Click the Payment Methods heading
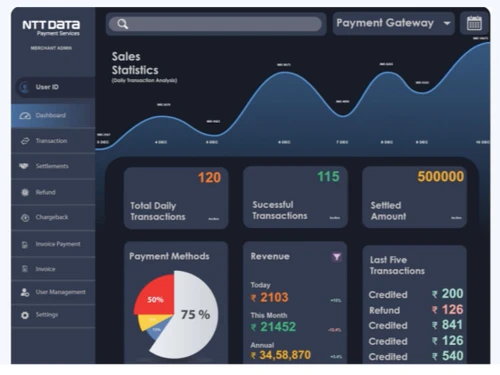The height and width of the screenshot is (375, 500). click(169, 256)
